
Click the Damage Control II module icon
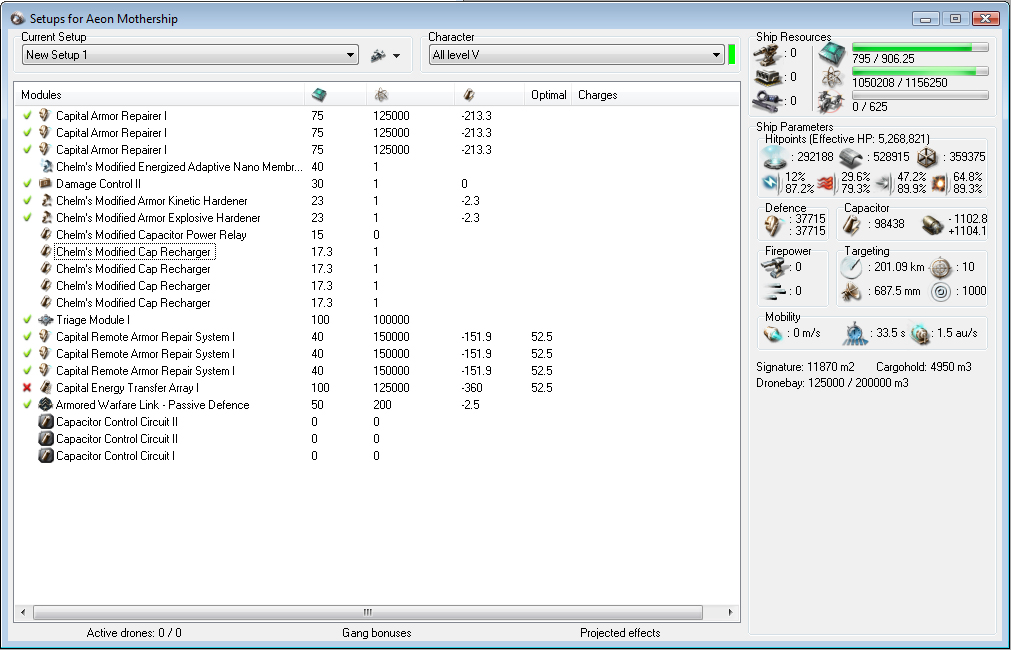point(45,184)
